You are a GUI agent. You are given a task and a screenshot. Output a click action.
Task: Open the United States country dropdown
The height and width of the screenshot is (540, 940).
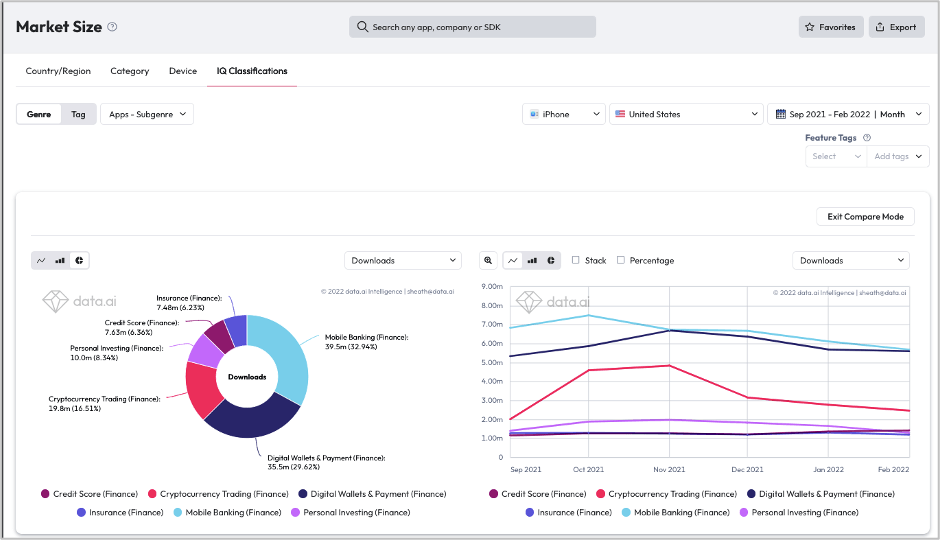point(686,114)
